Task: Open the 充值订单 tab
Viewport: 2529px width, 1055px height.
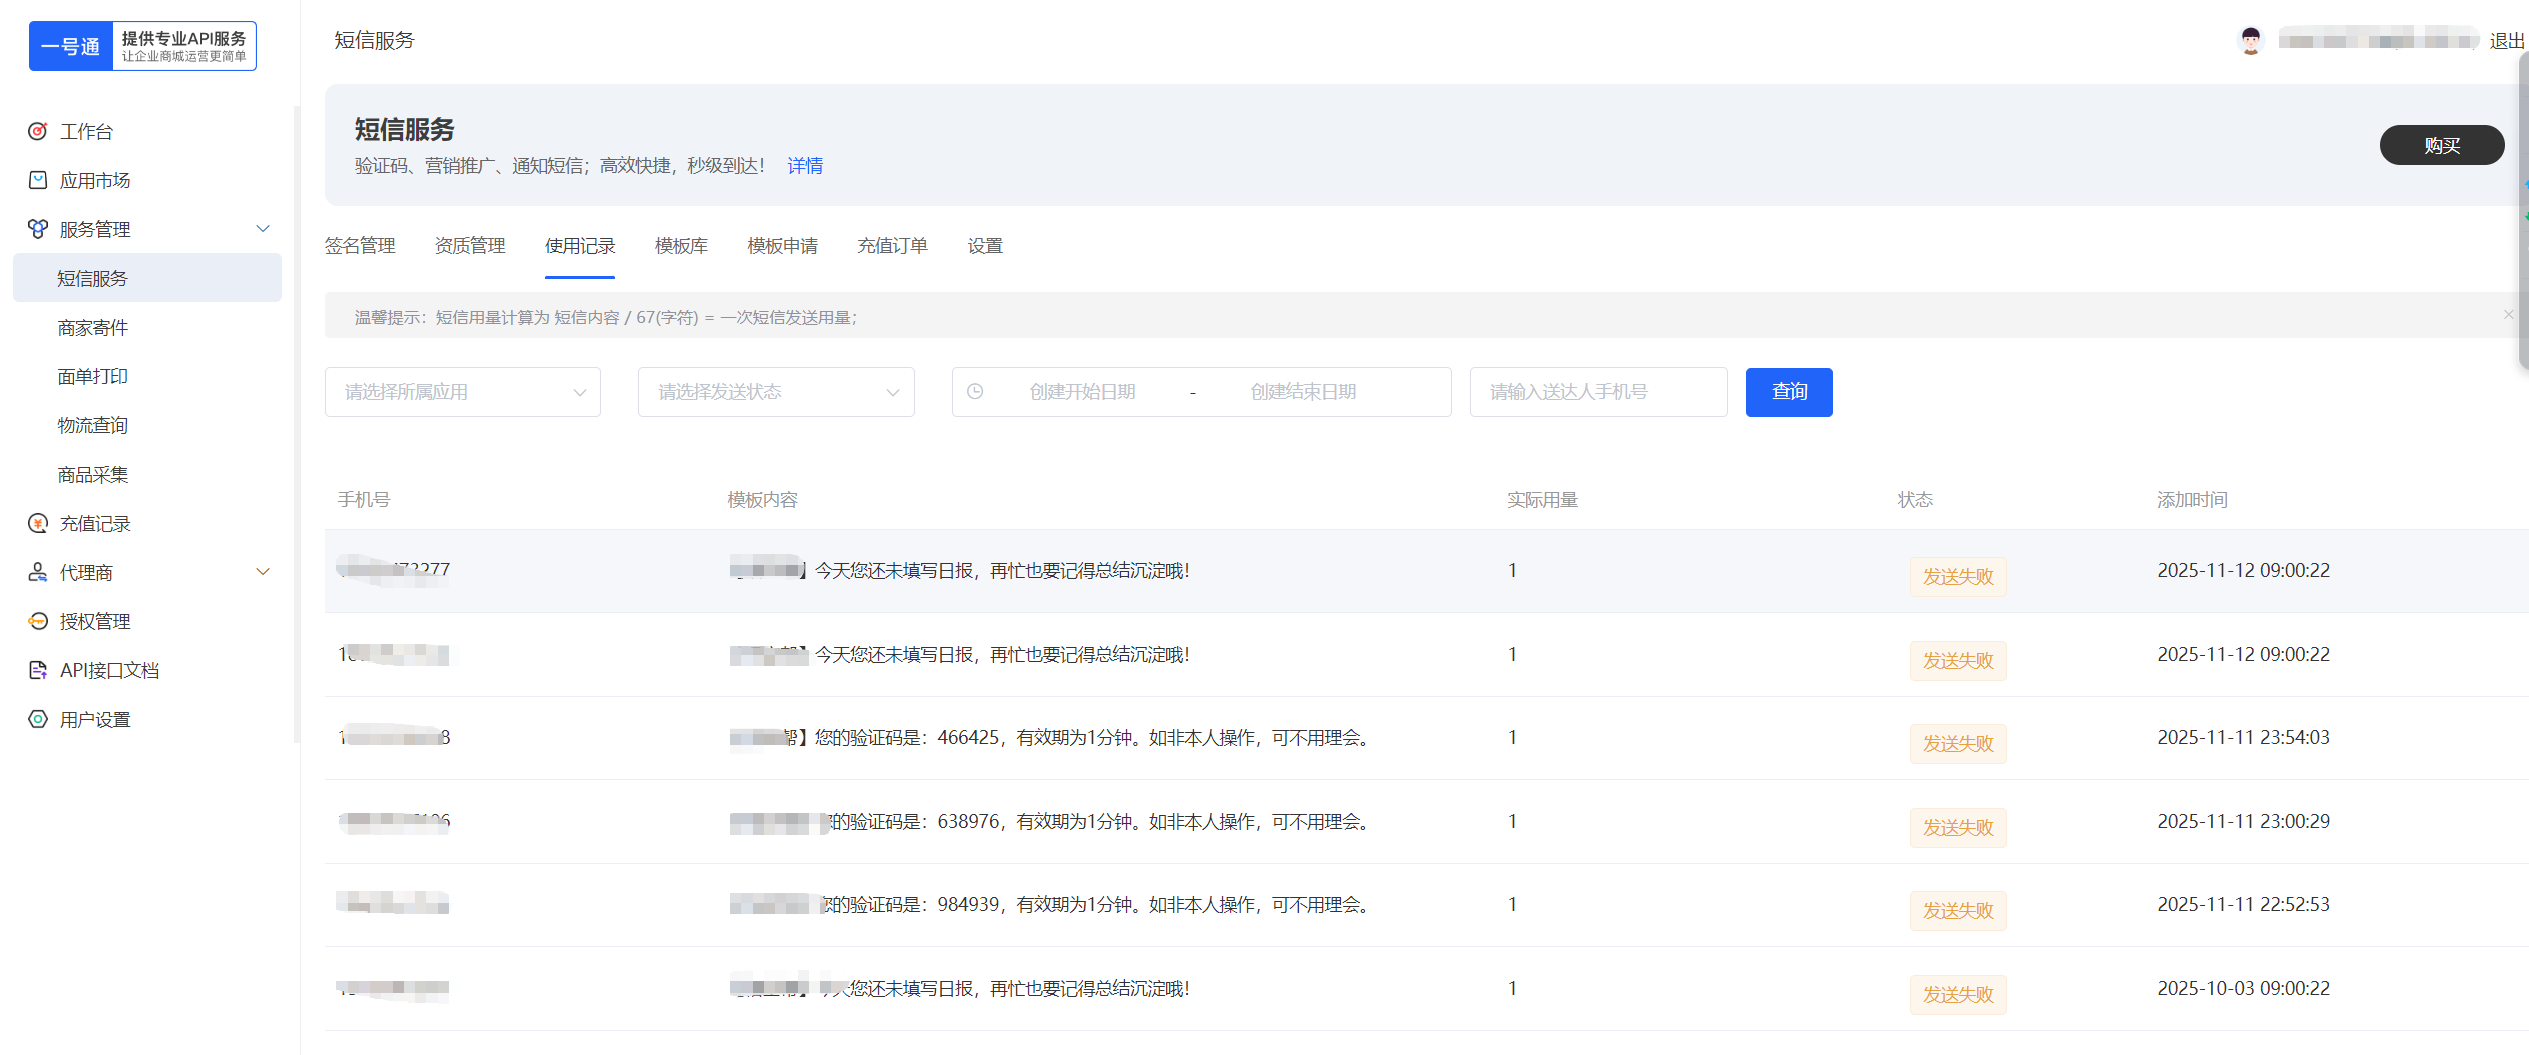Action: click(892, 246)
